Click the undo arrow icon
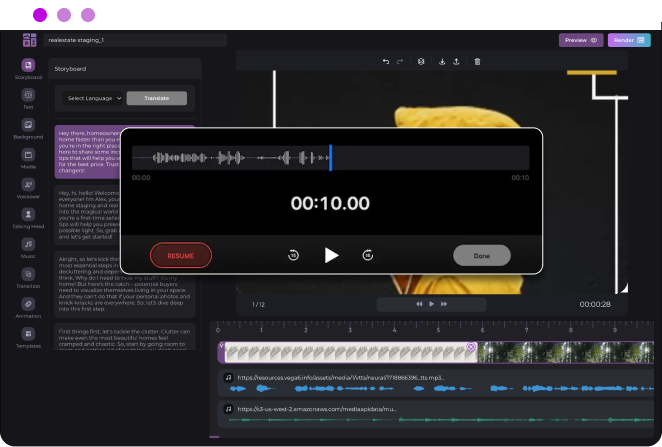 pos(386,62)
